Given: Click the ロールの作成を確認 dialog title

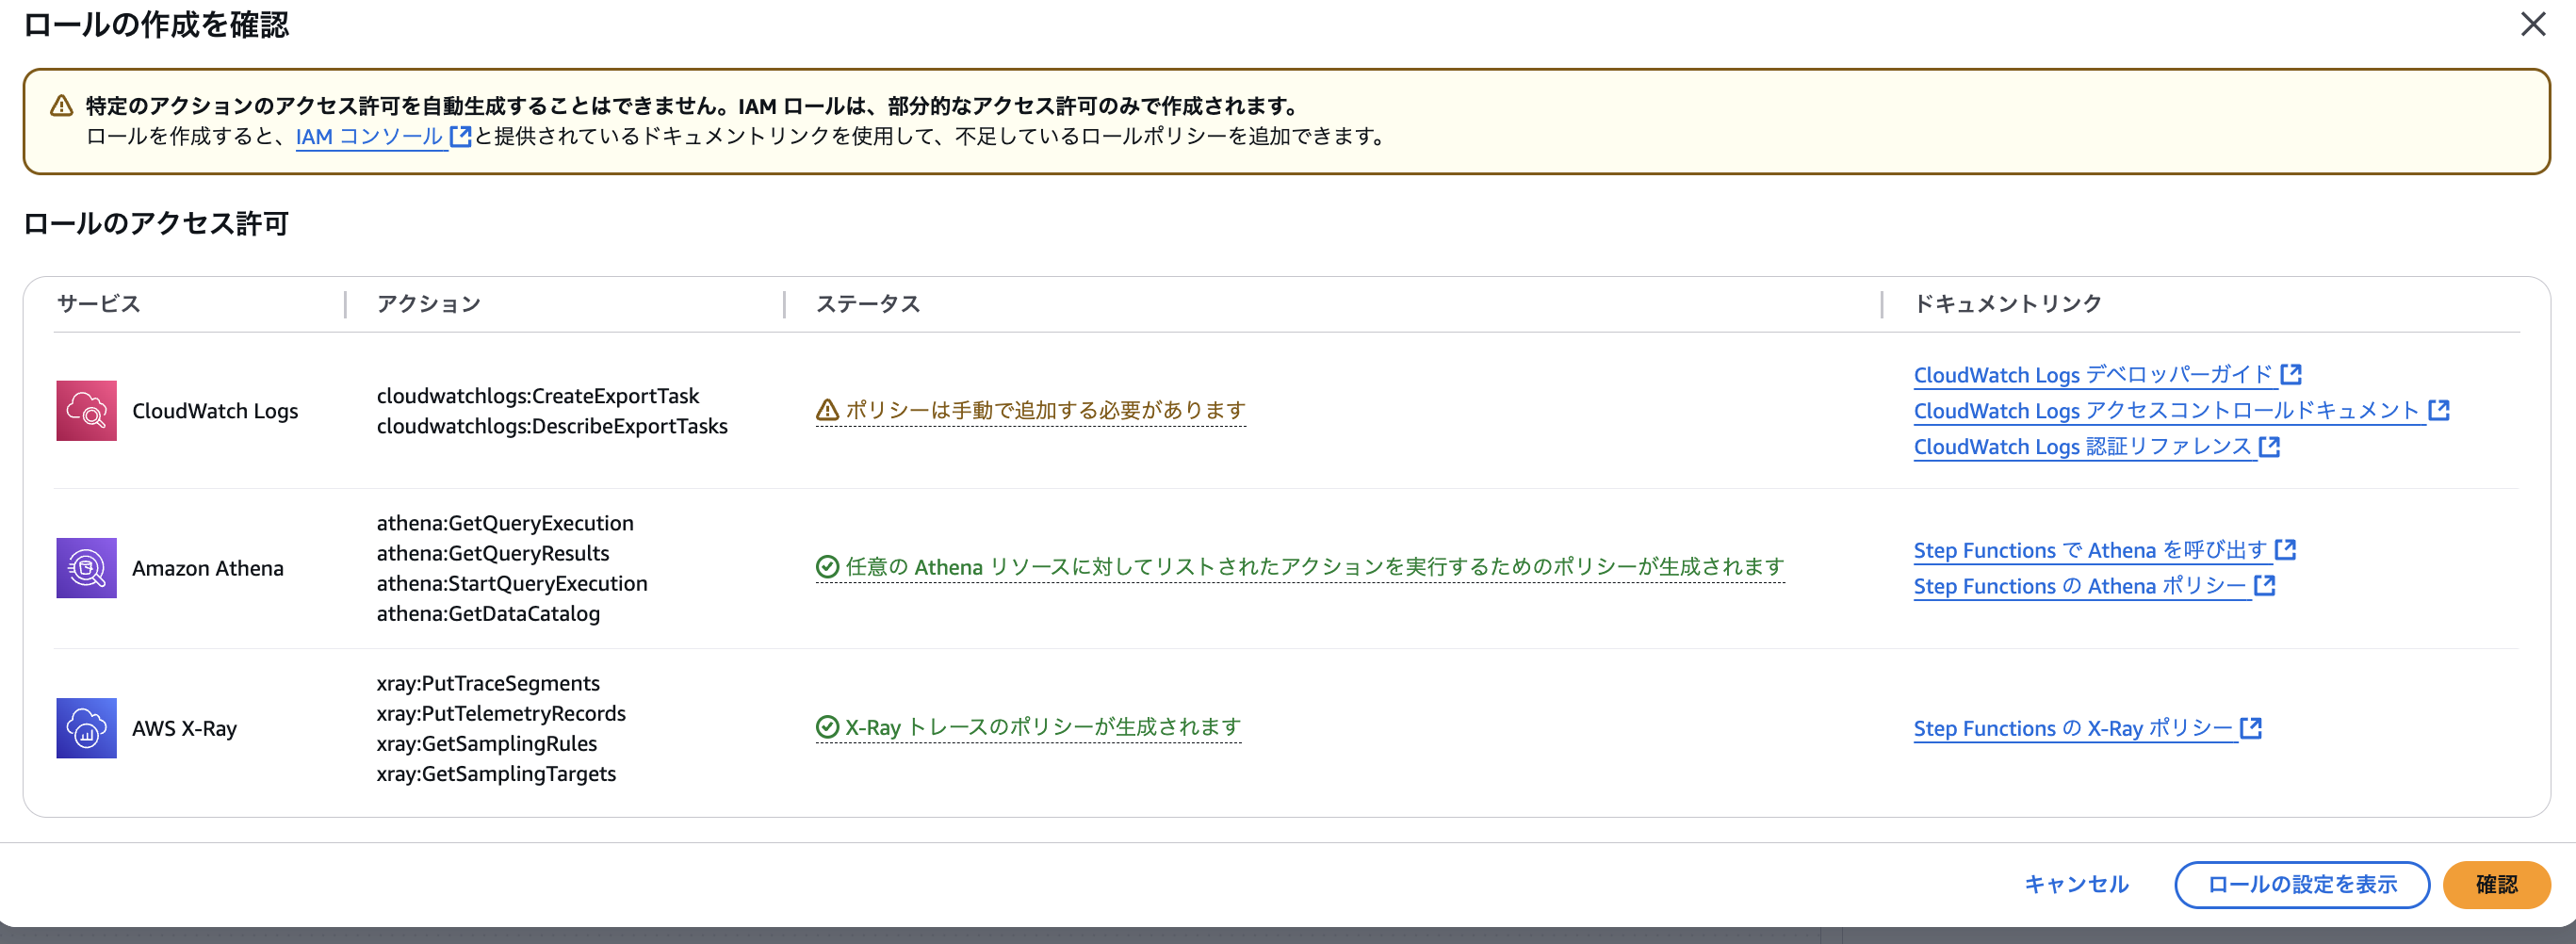Looking at the screenshot, I should (x=156, y=24).
